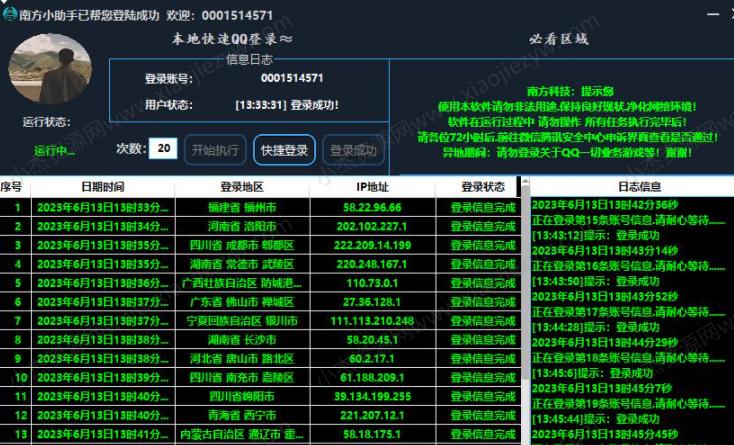Click the table's vertical scrollbar
The width and height of the screenshot is (734, 445).
[x=525, y=311]
